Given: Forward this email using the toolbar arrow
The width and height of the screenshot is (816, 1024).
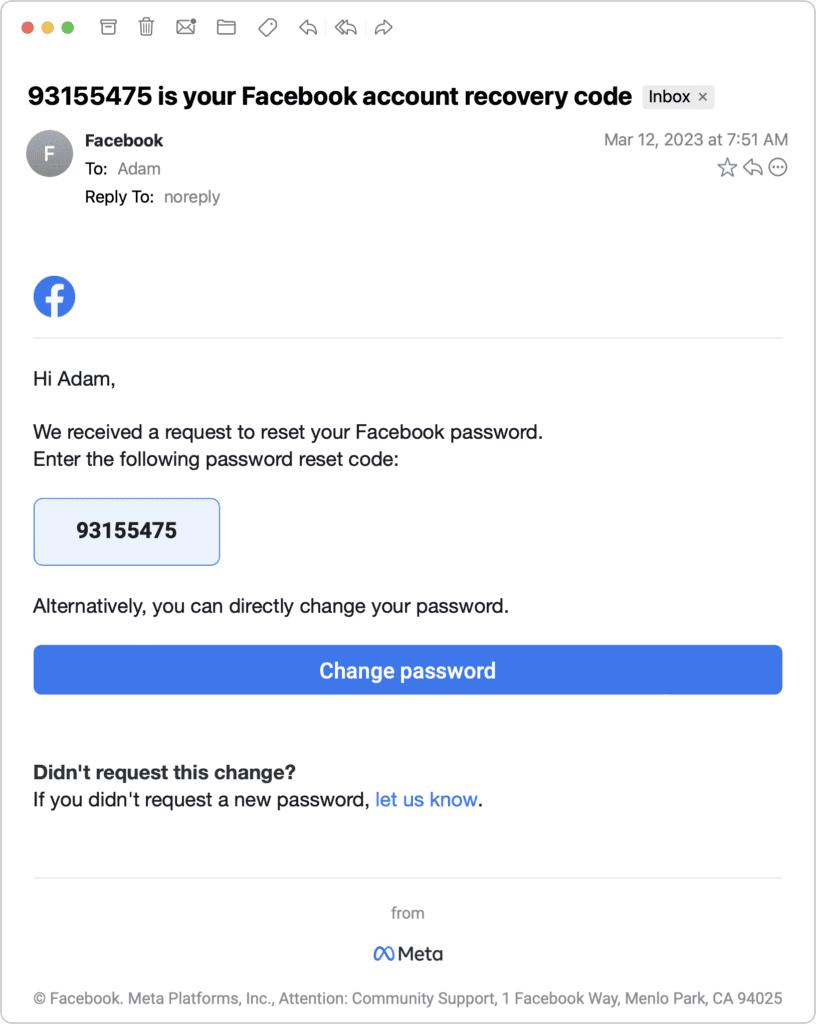Looking at the screenshot, I should [x=383, y=27].
